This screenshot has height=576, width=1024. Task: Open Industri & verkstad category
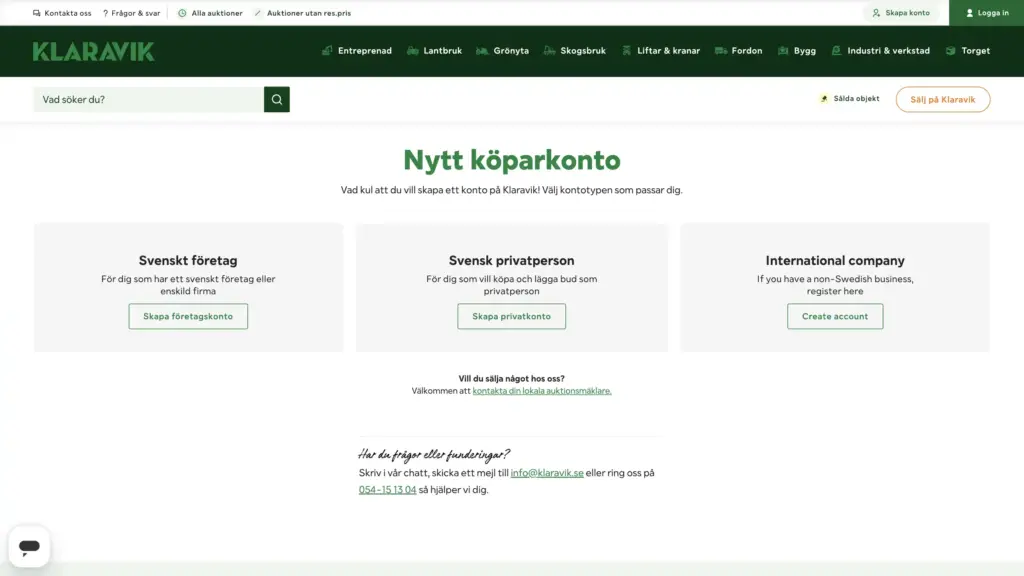coord(880,51)
